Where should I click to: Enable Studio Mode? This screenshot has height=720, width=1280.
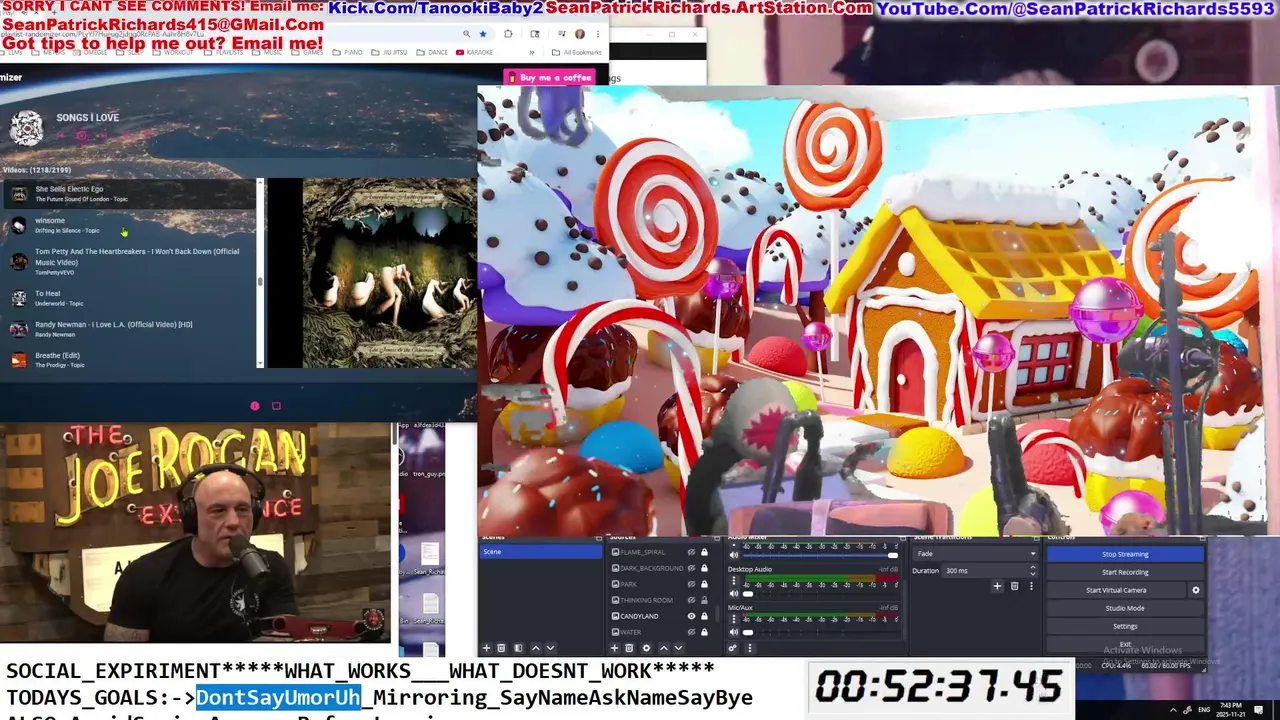tap(1125, 608)
